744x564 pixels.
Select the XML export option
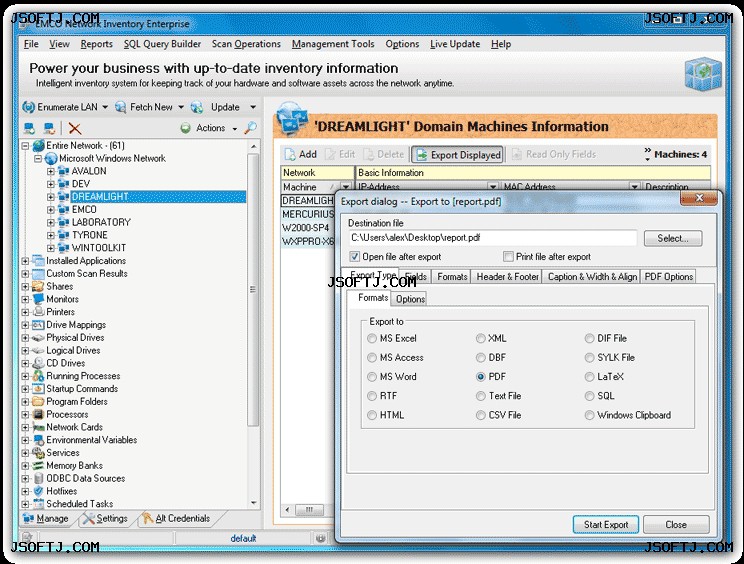(x=481, y=338)
